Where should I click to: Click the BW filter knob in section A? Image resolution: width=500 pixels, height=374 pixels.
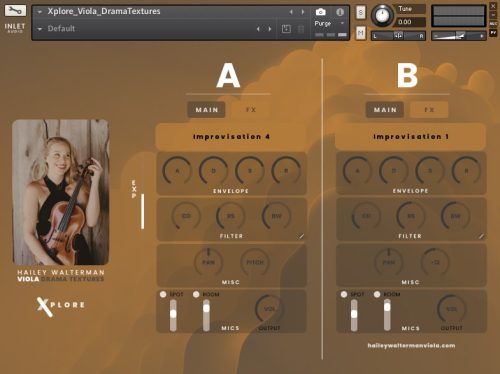276,216
